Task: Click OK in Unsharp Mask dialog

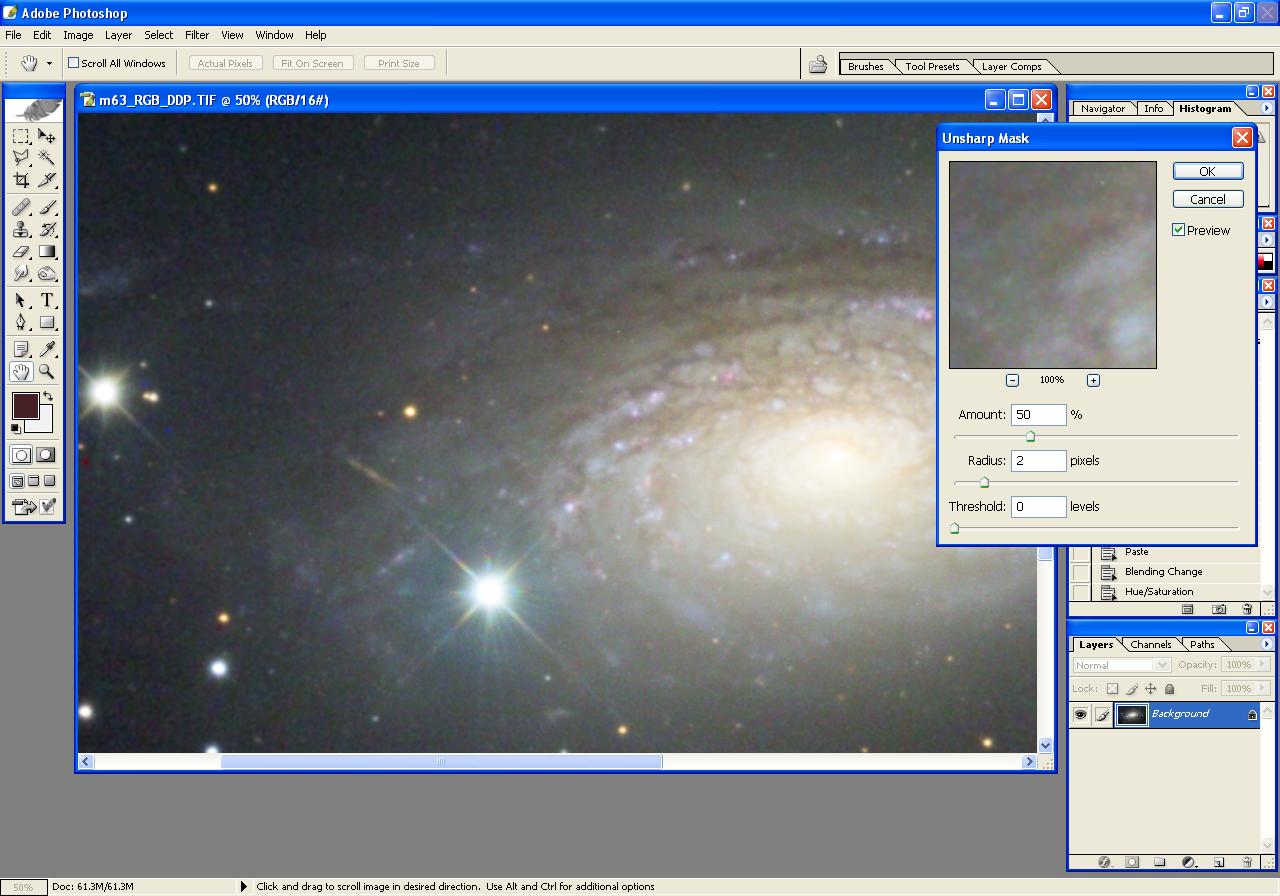Action: coord(1207,171)
